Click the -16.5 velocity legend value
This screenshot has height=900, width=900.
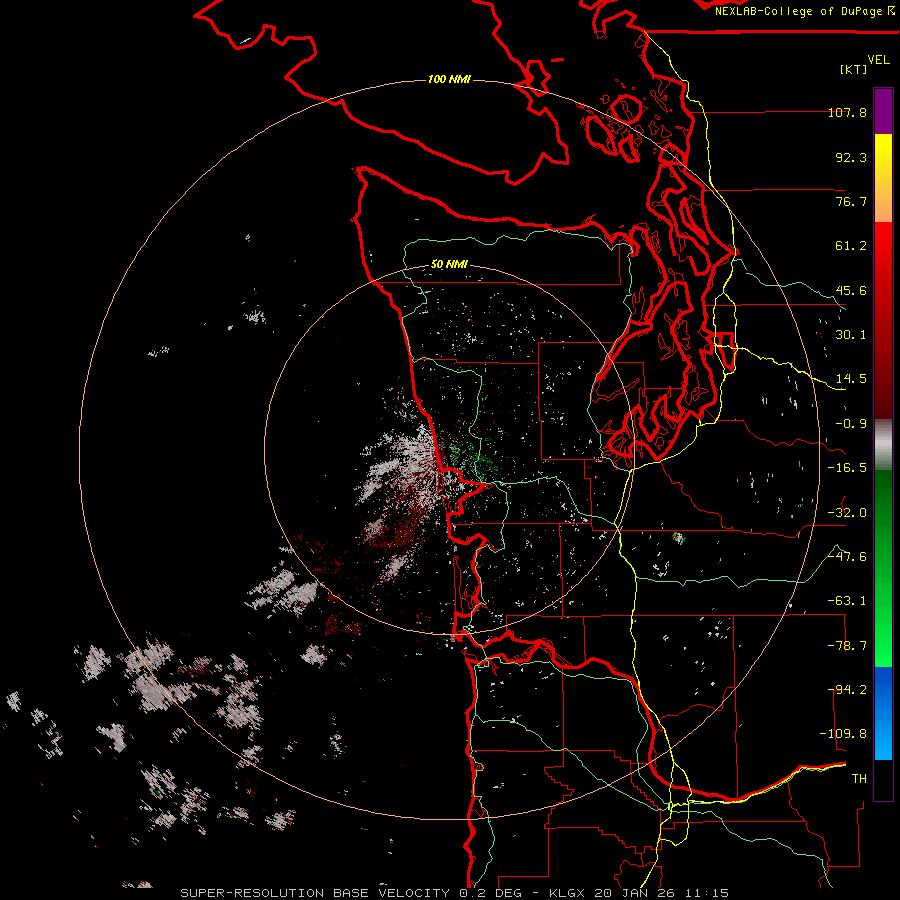(x=847, y=468)
